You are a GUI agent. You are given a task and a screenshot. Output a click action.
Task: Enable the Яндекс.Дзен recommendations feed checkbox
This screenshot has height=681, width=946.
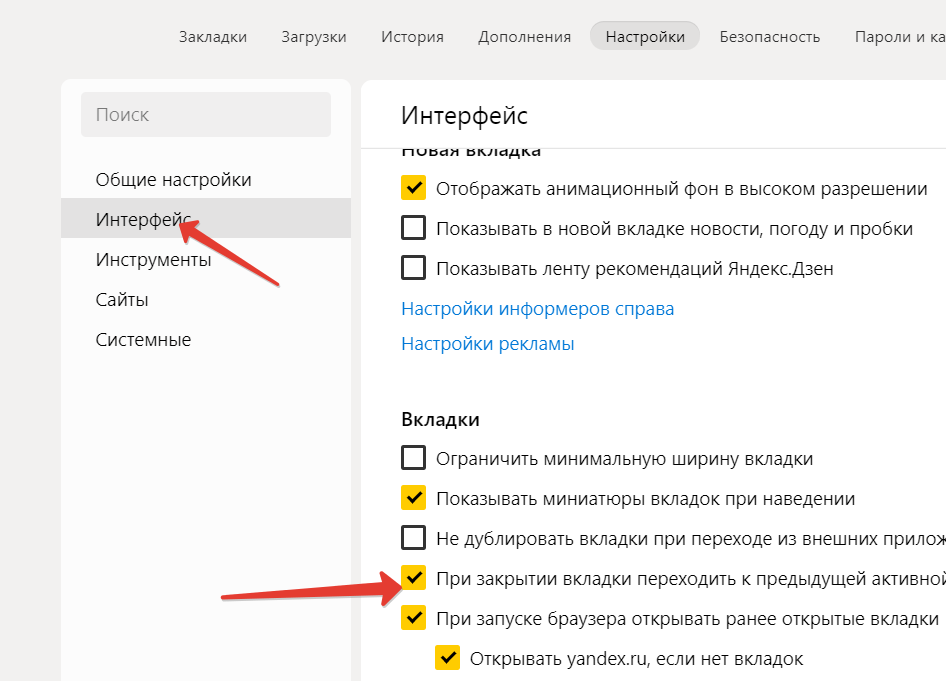[413, 268]
